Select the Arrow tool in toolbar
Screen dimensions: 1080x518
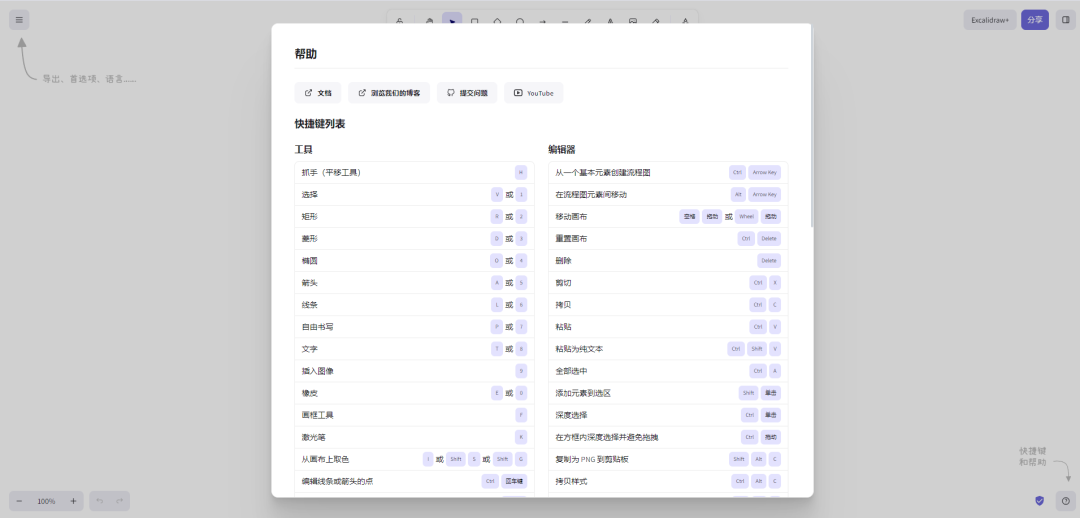(543, 20)
